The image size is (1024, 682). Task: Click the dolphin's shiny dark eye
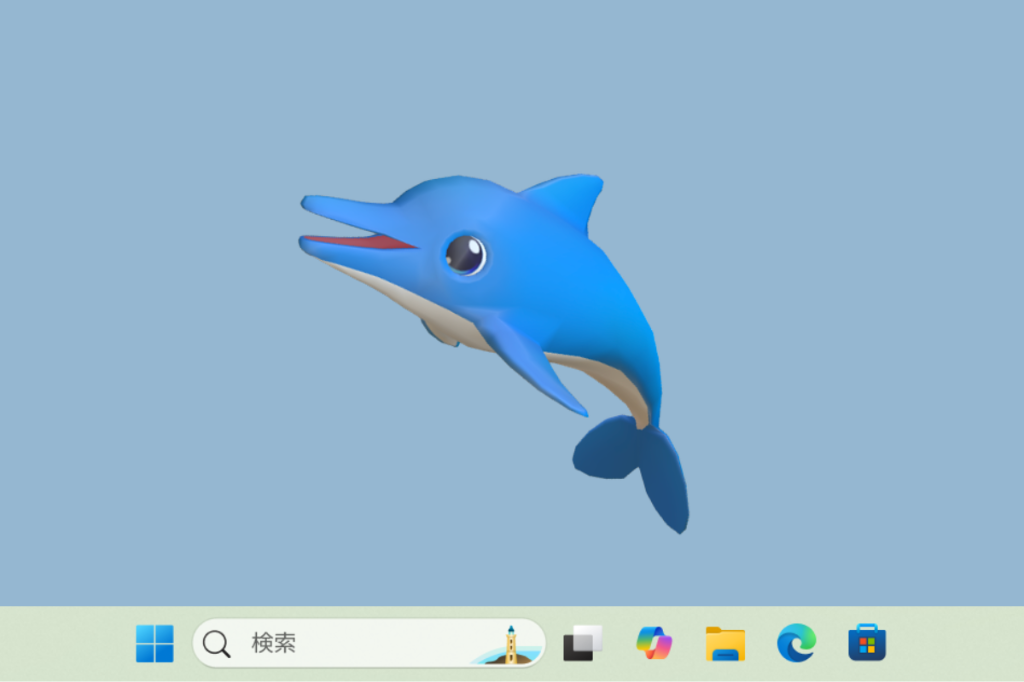pyautogui.click(x=465, y=254)
